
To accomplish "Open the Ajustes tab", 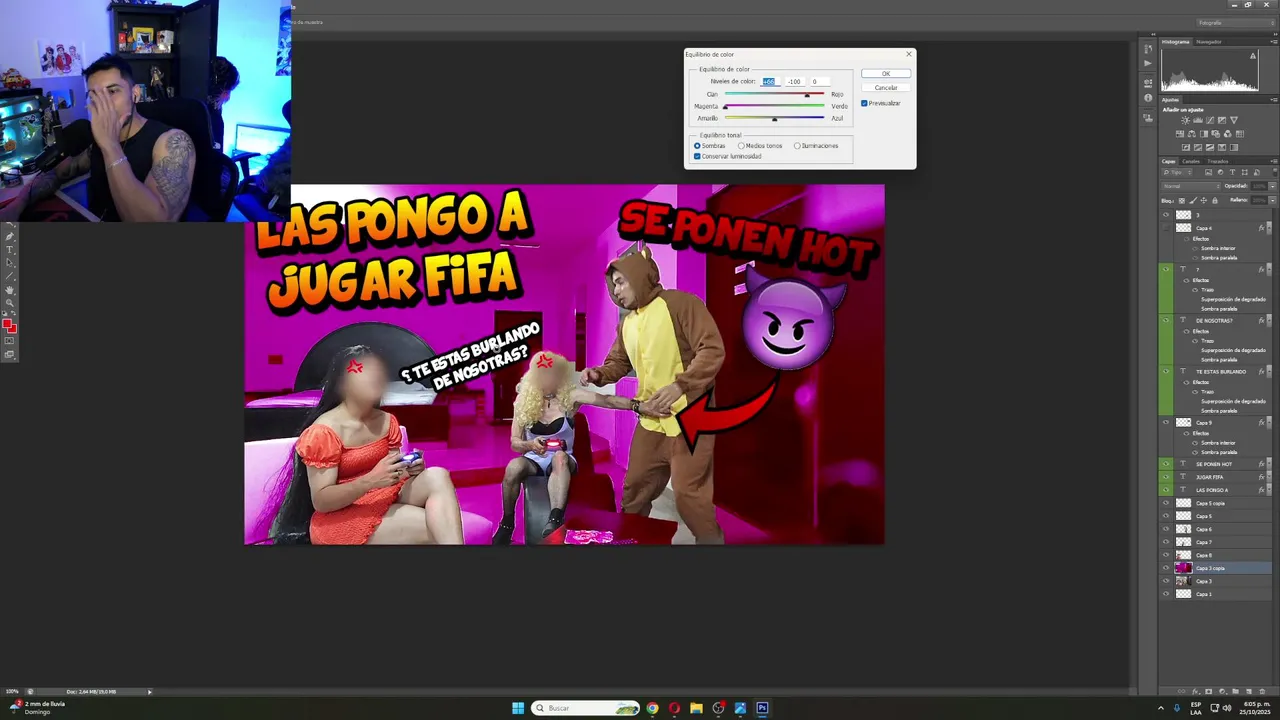I will 1170,100.
